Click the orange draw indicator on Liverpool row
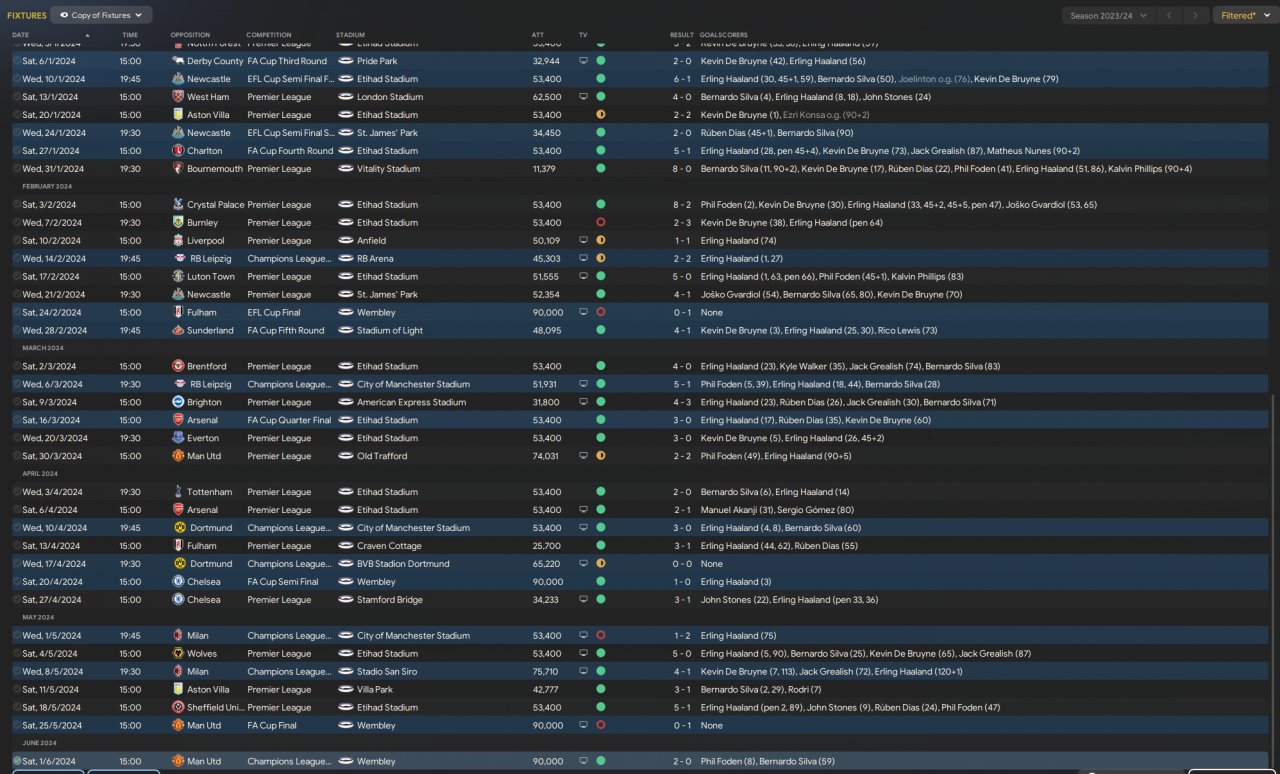Screen dimensions: 1280x774 [x=601, y=241]
